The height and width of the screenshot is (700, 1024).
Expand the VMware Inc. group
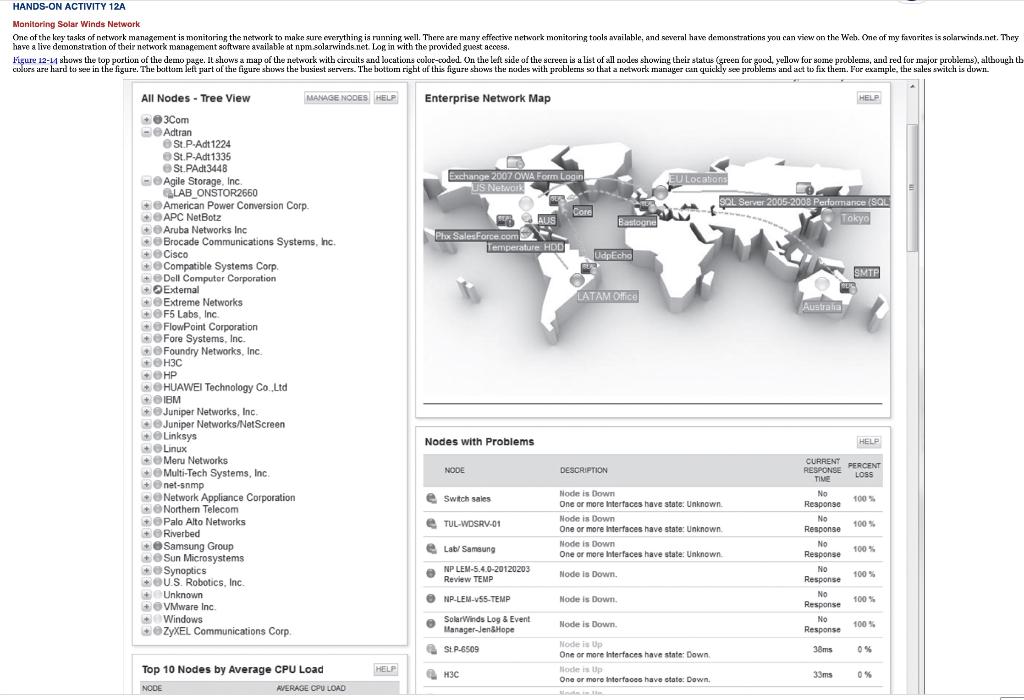[x=146, y=607]
